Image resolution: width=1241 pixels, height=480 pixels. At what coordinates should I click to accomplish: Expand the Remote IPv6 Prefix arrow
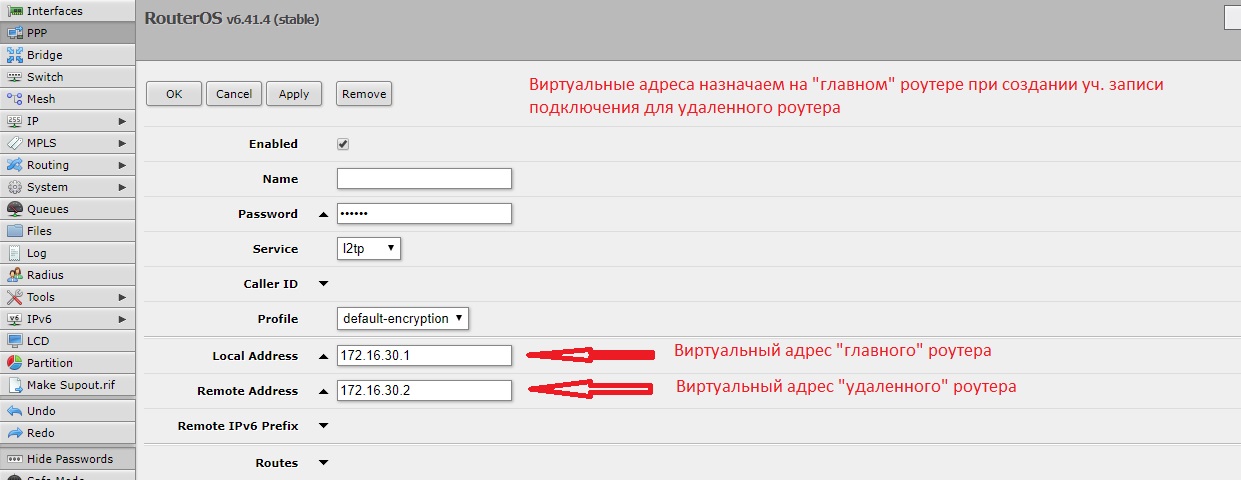tap(323, 426)
